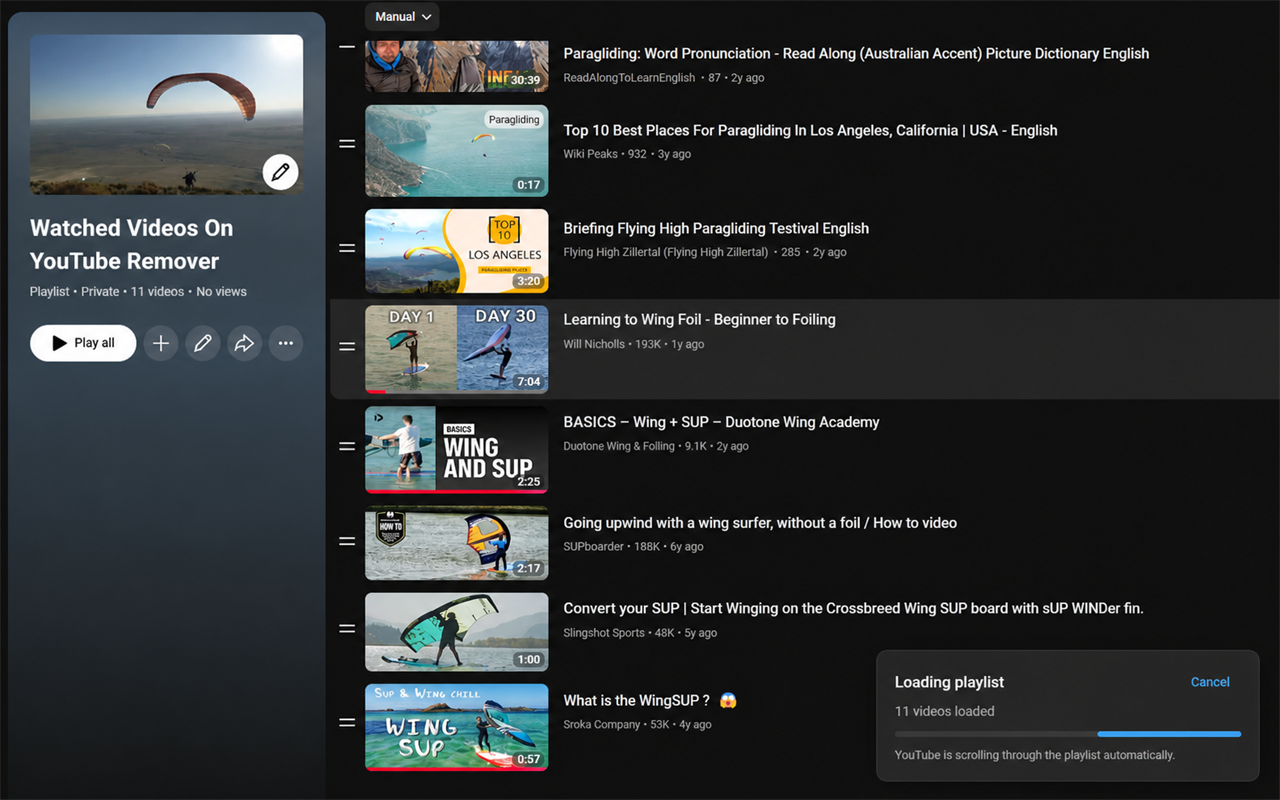Play the Convert your SUP thumbnail
Viewport: 1280px width, 800px height.
(457, 632)
